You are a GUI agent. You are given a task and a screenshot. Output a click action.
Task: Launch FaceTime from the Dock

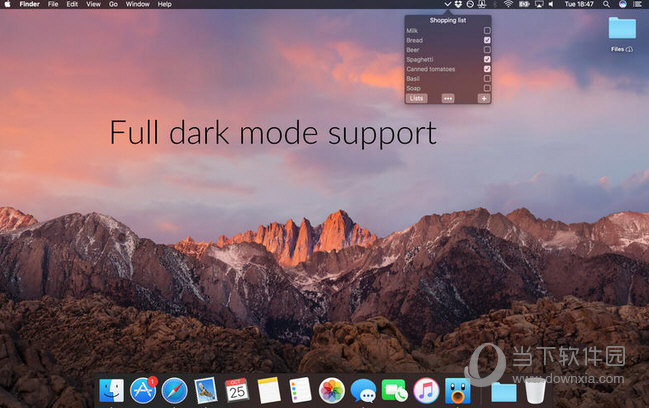[394, 390]
